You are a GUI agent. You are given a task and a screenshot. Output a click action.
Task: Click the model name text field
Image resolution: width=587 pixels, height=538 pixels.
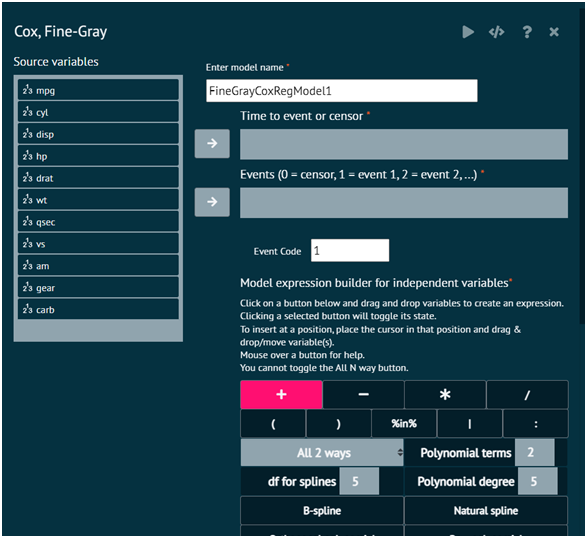pyautogui.click(x=342, y=91)
